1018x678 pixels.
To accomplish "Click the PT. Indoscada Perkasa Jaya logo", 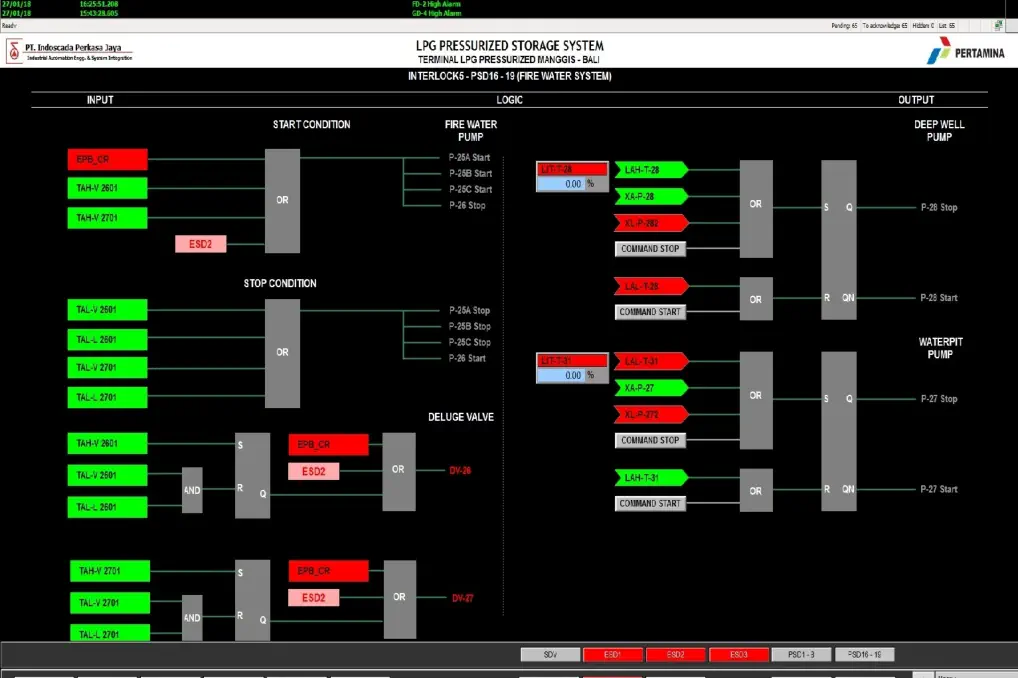I will point(69,51).
